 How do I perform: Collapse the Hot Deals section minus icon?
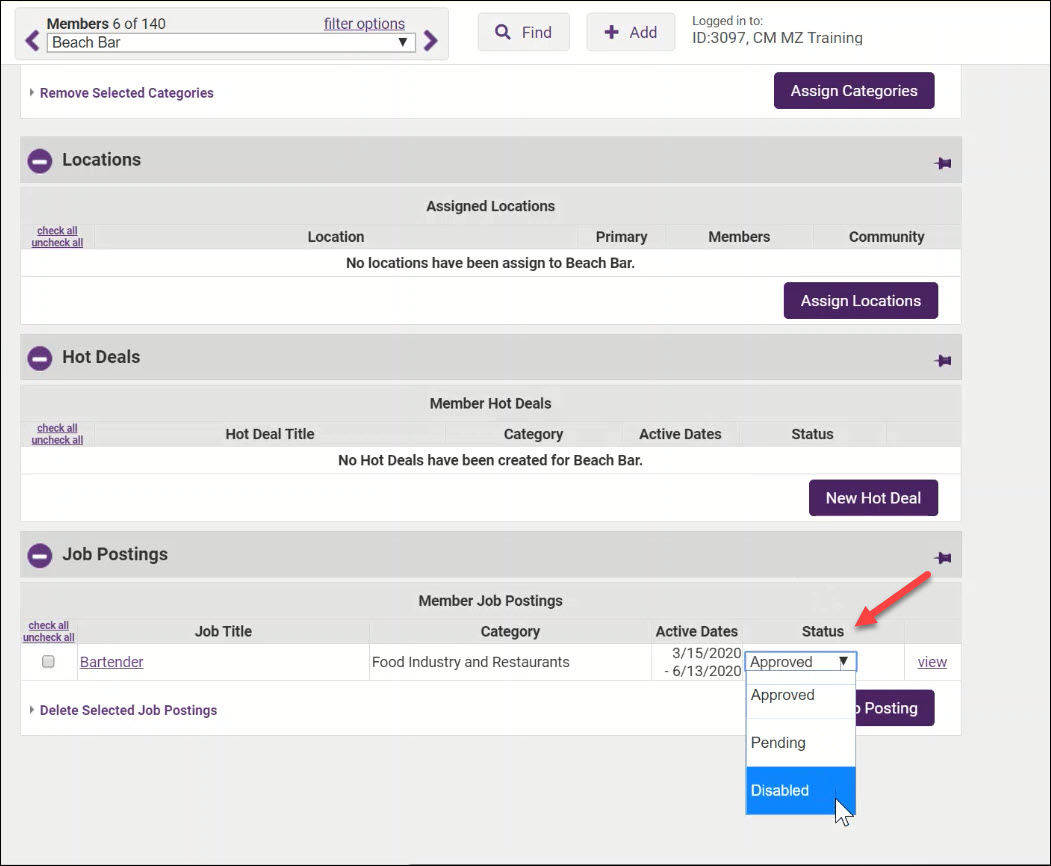(x=40, y=357)
